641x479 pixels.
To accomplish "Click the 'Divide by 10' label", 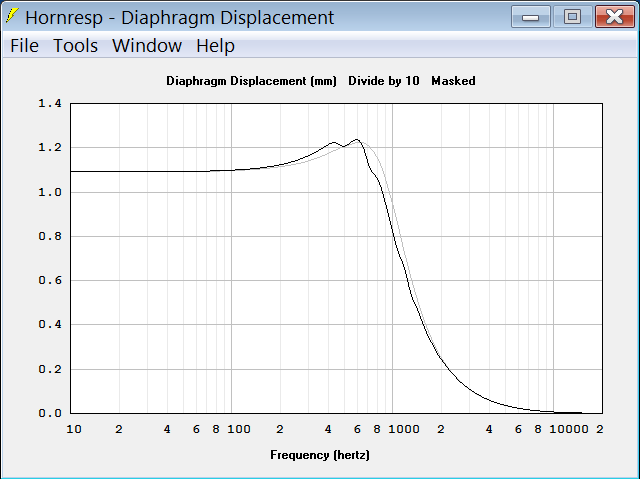I will pos(383,81).
